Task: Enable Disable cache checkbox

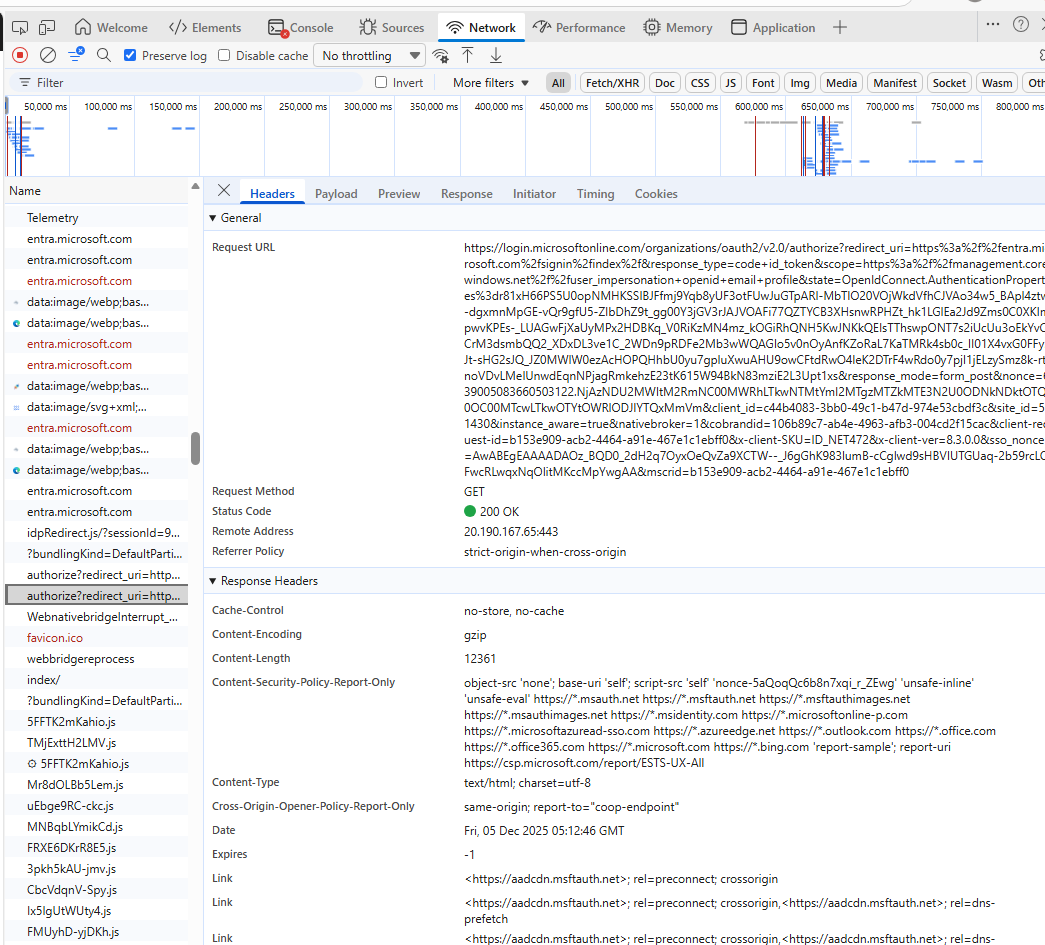Action: (x=224, y=56)
